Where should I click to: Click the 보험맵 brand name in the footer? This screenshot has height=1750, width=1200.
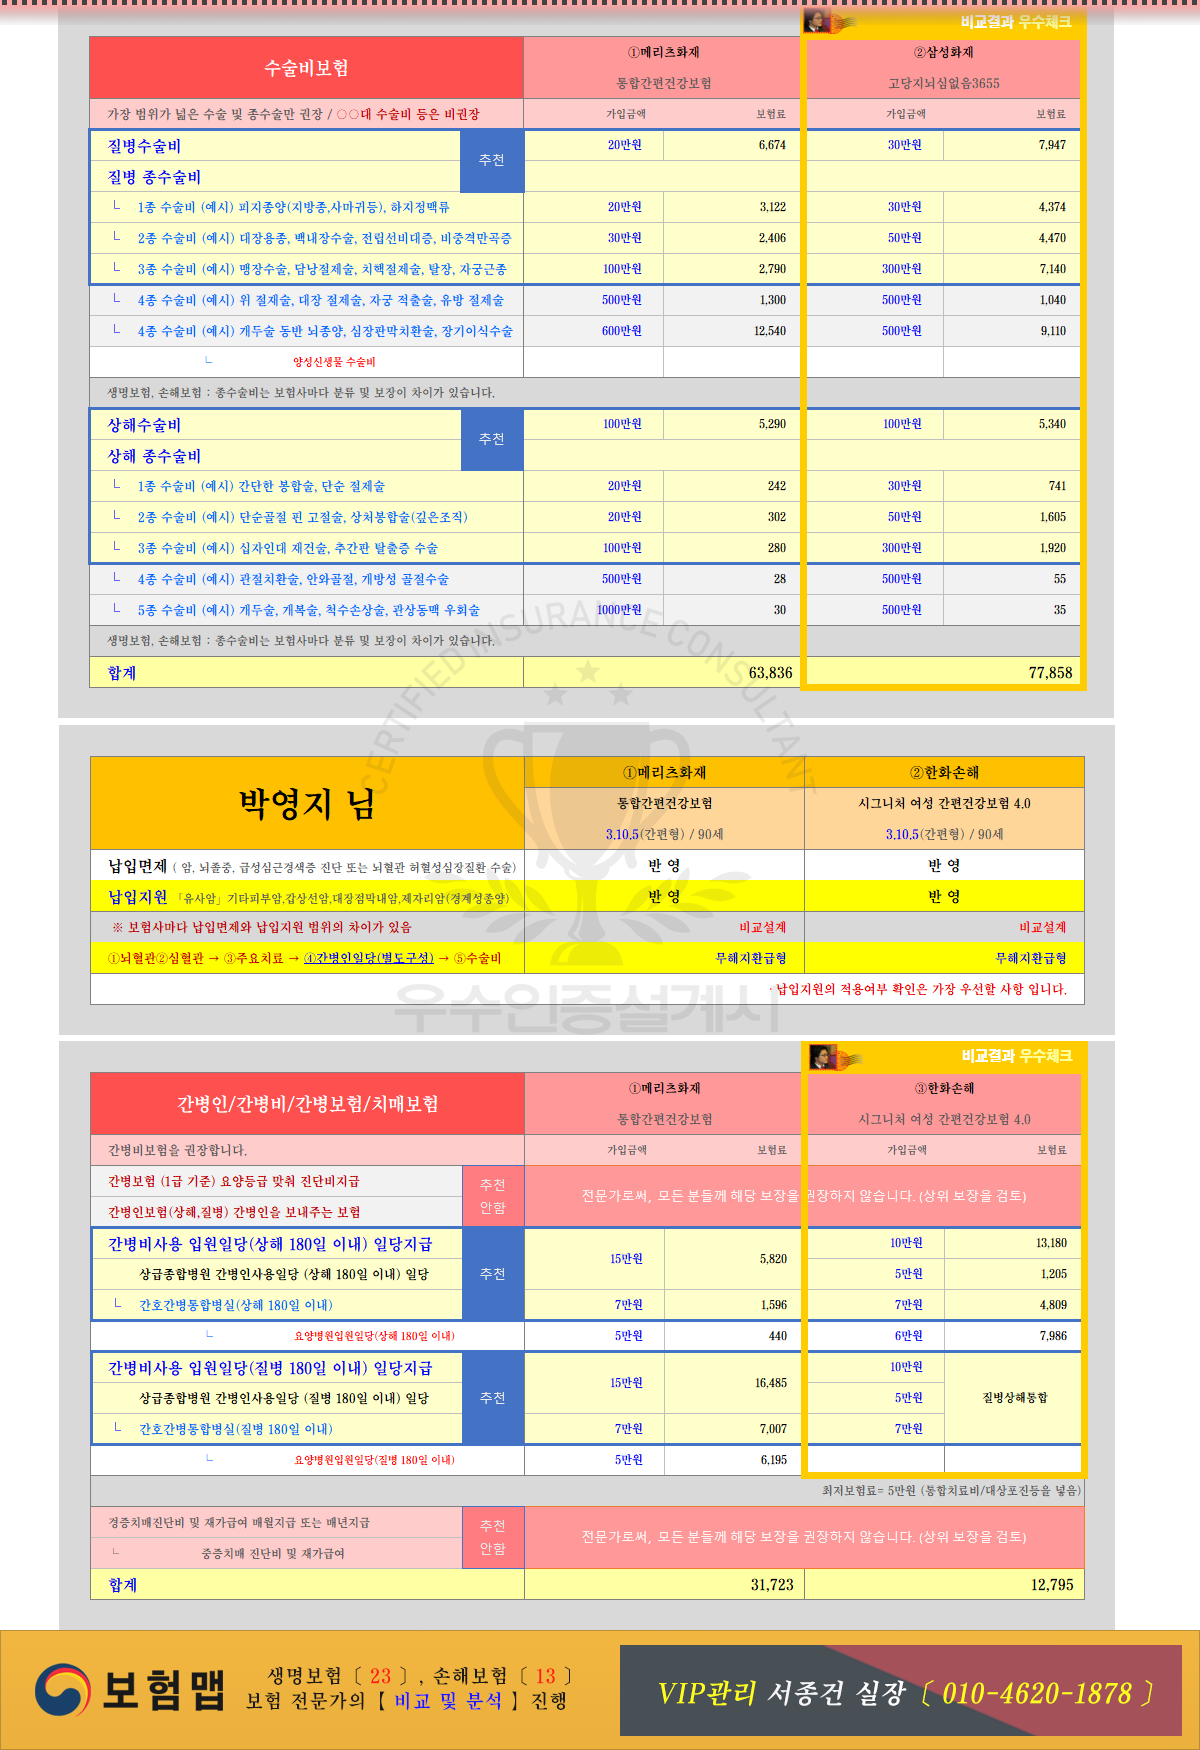click(164, 1690)
